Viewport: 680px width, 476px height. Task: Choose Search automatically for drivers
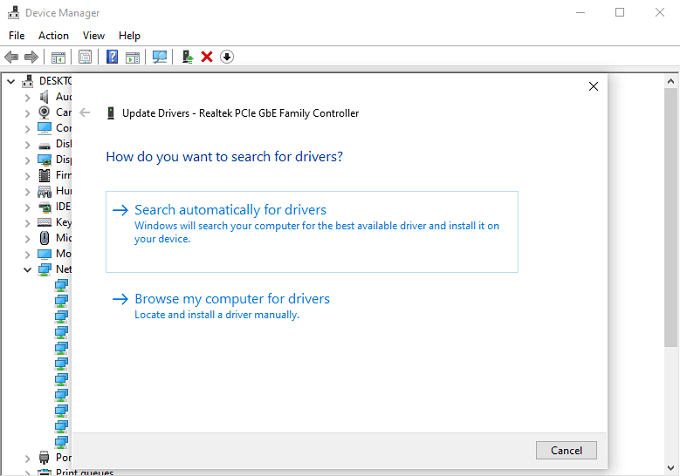230,210
